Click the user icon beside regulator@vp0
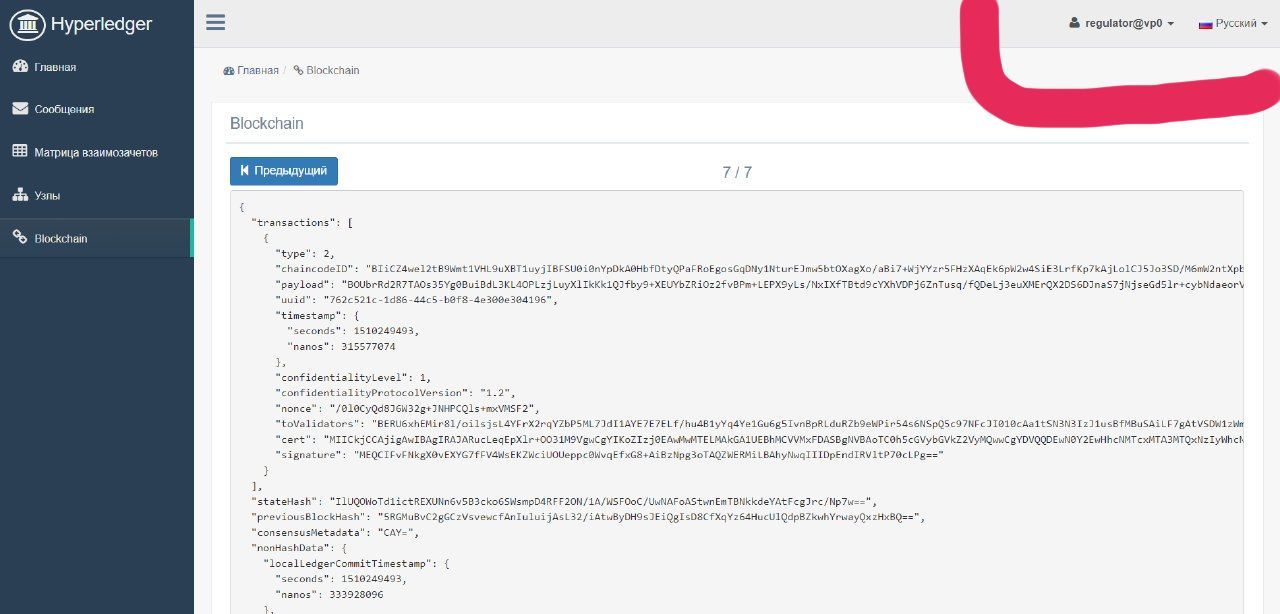This screenshot has height=614, width=1280. point(1075,23)
